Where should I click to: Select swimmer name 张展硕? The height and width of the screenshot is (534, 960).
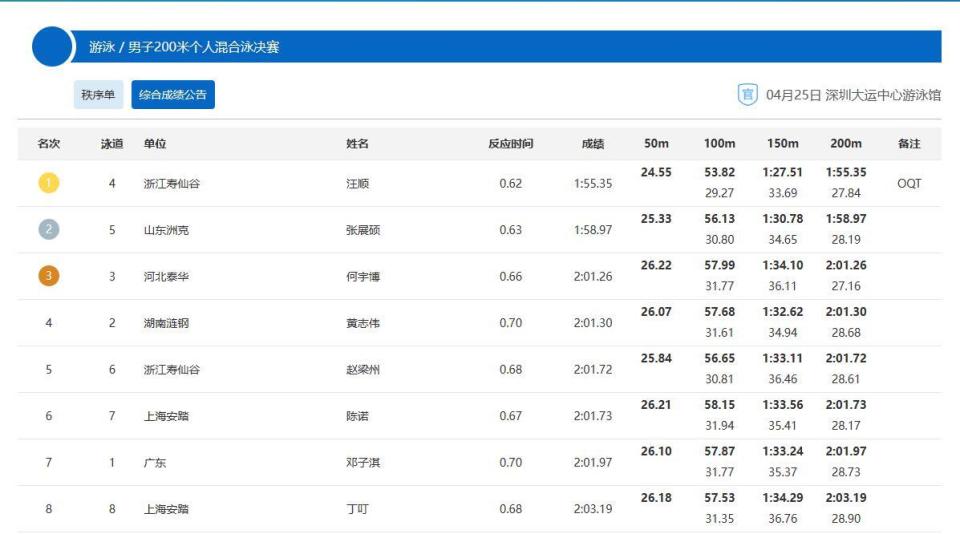[363, 230]
